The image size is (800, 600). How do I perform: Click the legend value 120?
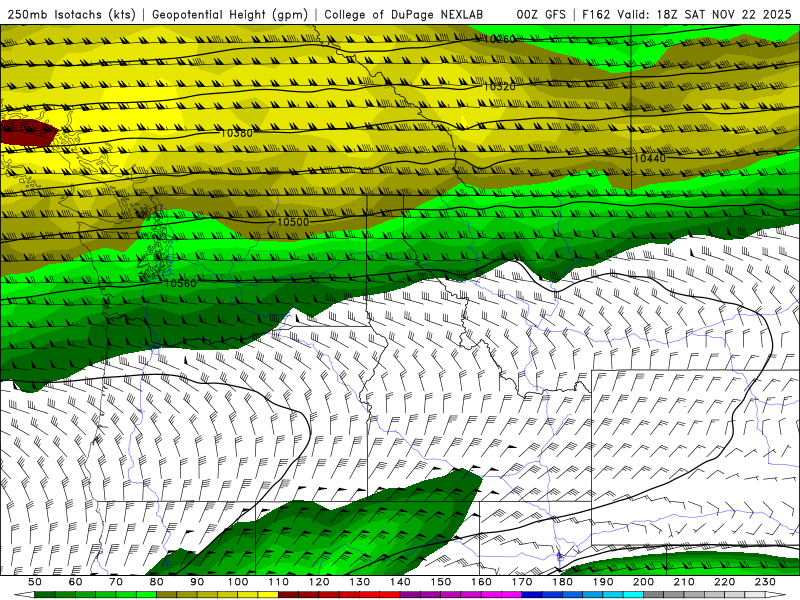coord(319,582)
